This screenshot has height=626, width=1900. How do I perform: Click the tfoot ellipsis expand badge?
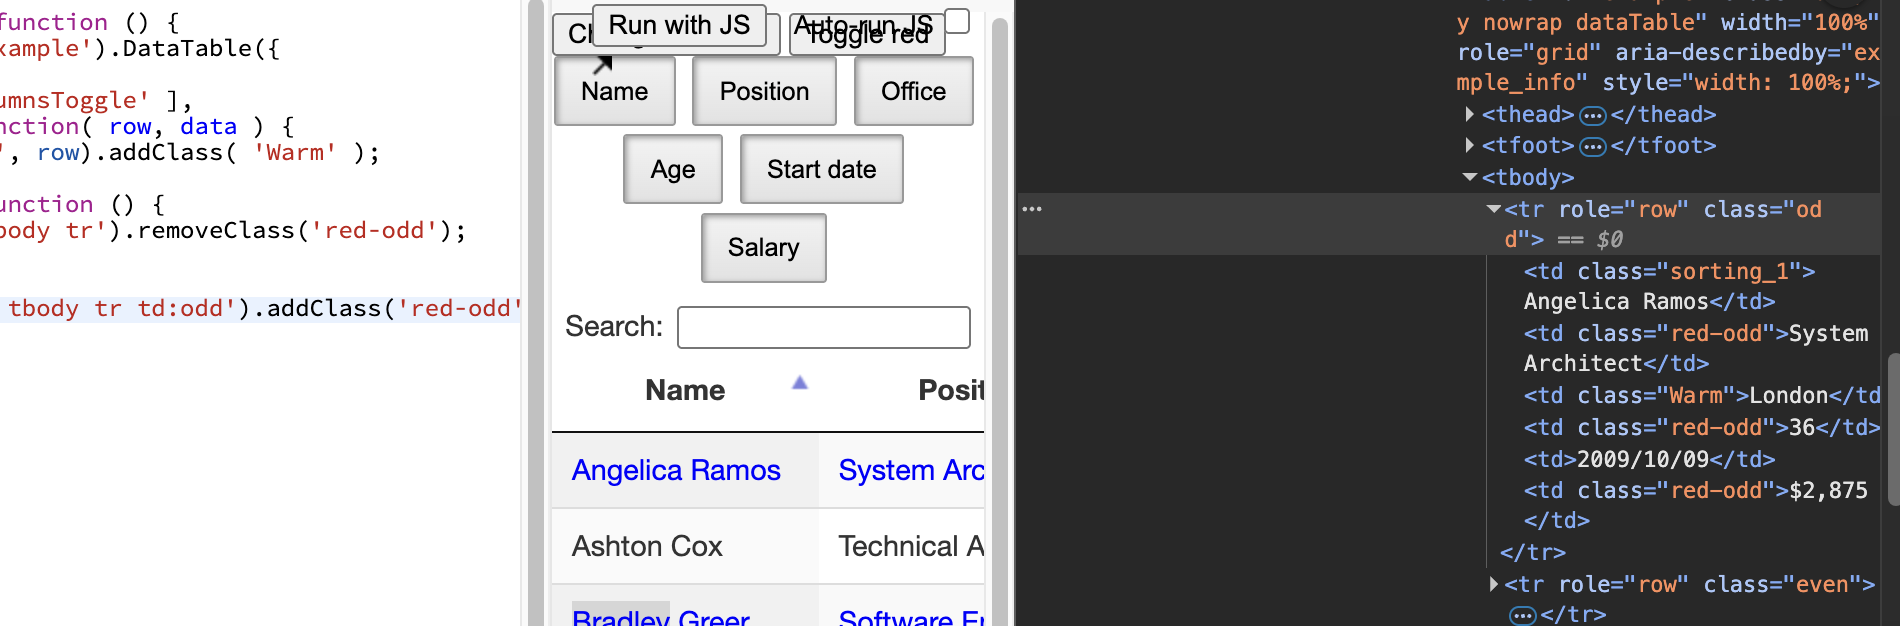tap(1592, 147)
